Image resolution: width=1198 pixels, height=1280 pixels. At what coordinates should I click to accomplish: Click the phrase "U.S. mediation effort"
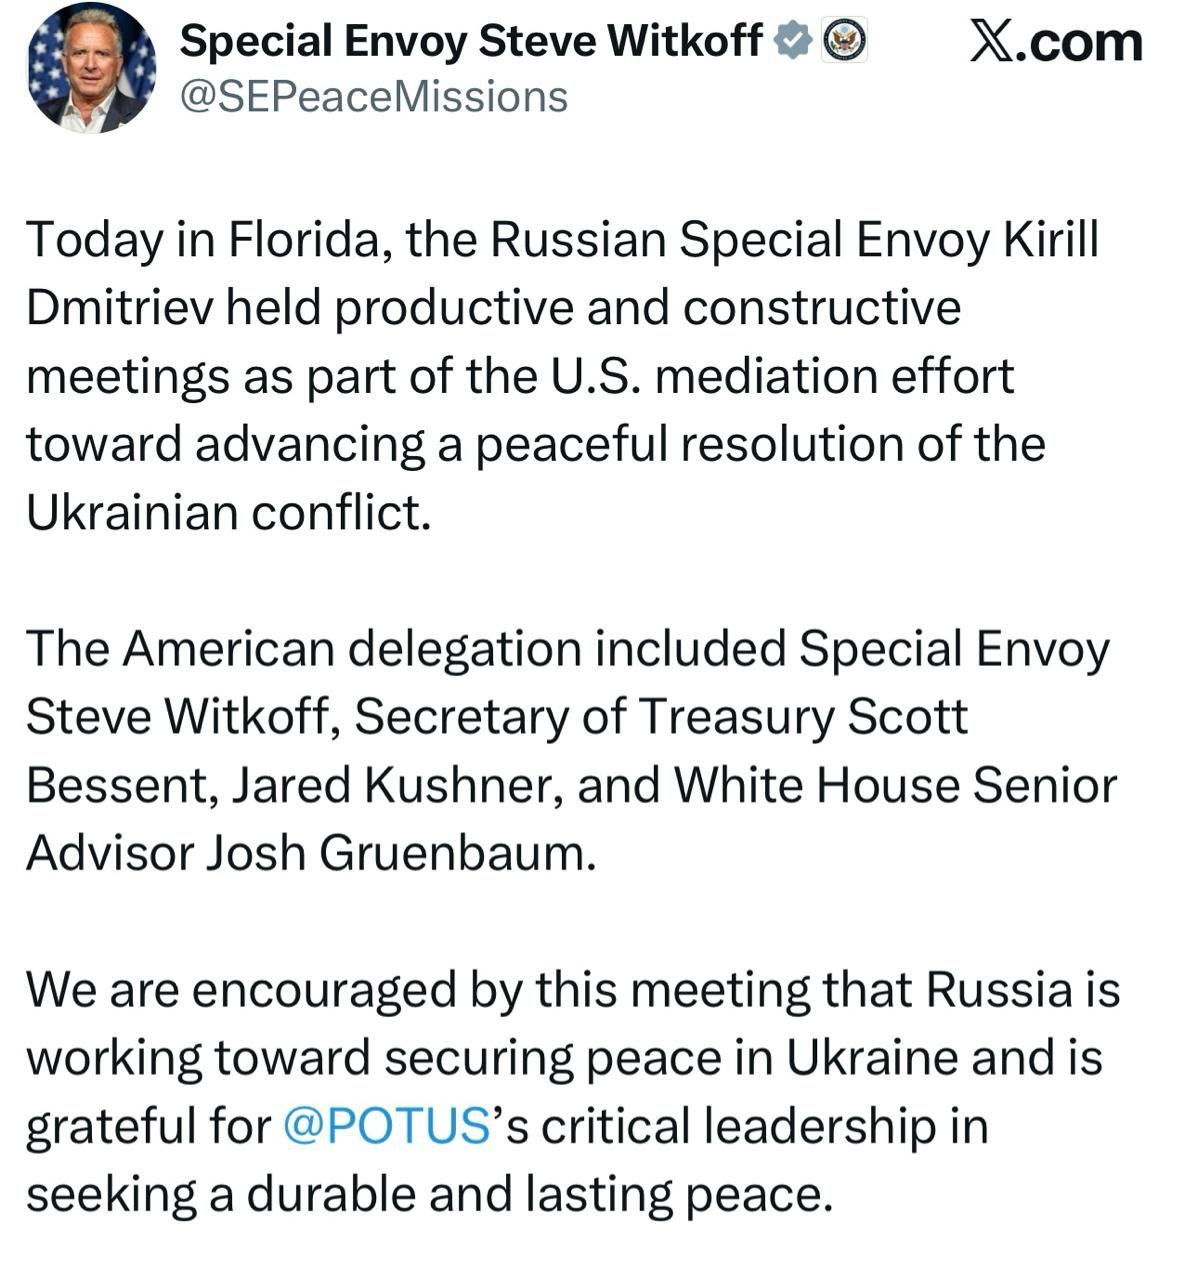point(782,377)
